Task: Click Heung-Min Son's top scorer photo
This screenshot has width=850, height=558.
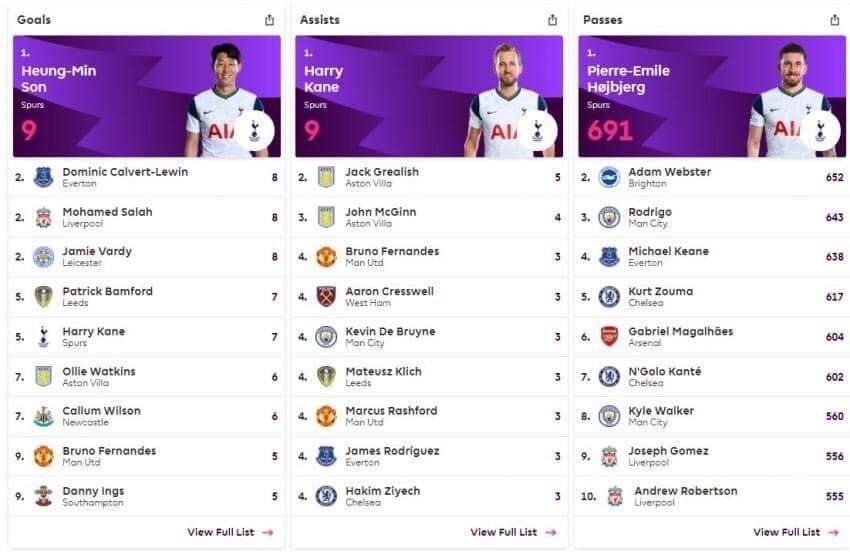Action: (225, 102)
